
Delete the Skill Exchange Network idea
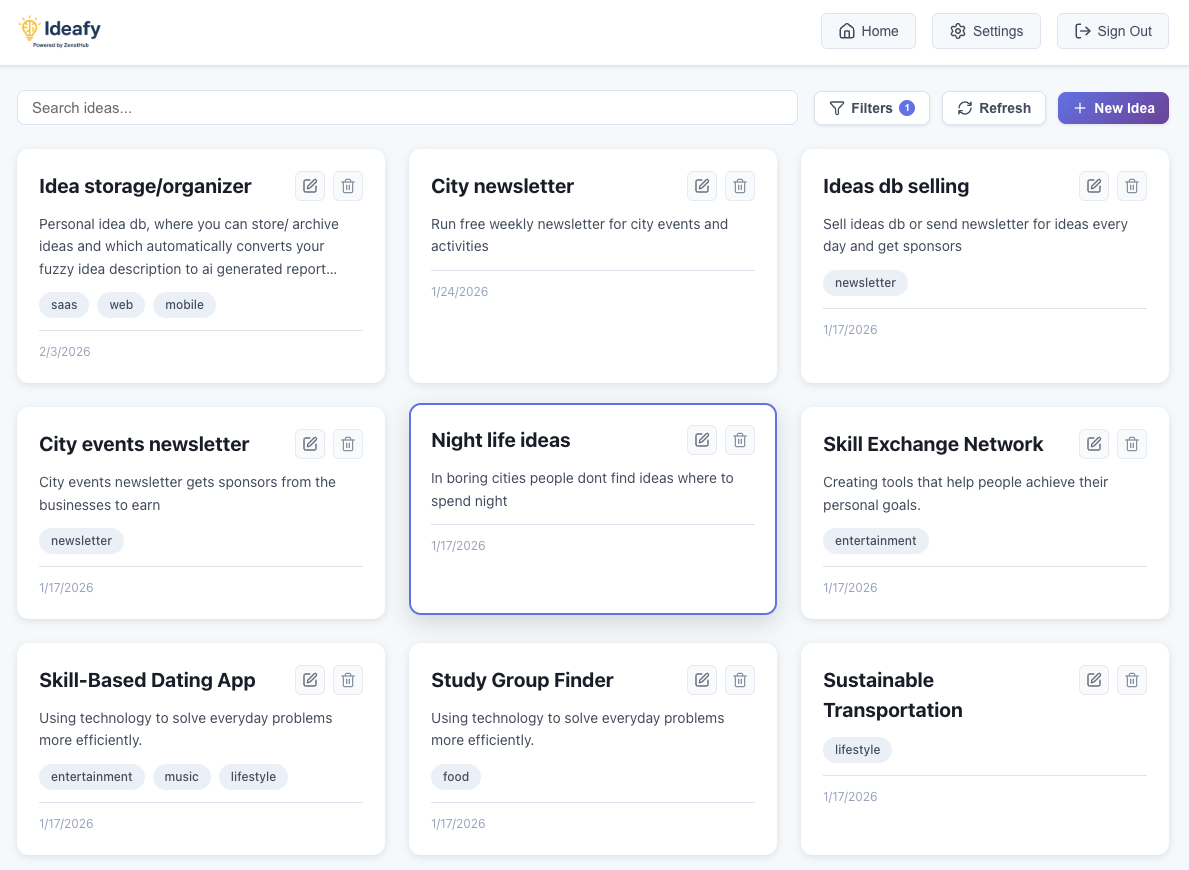click(1132, 444)
